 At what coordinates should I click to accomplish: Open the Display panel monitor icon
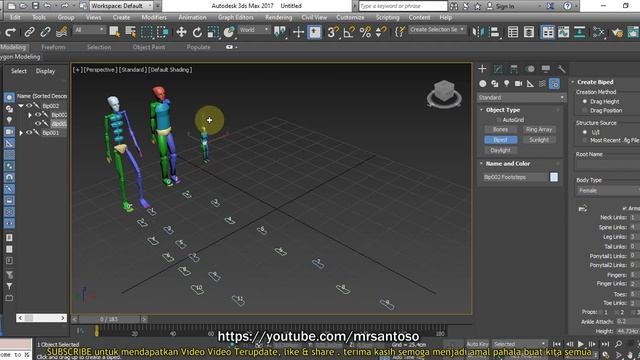[546, 69]
